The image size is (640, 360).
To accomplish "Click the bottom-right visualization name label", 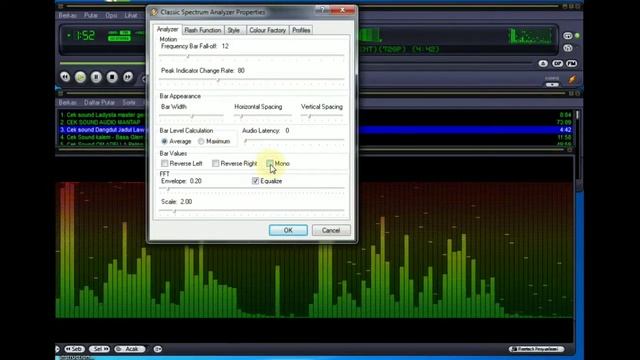I will pyautogui.click(x=536, y=349).
